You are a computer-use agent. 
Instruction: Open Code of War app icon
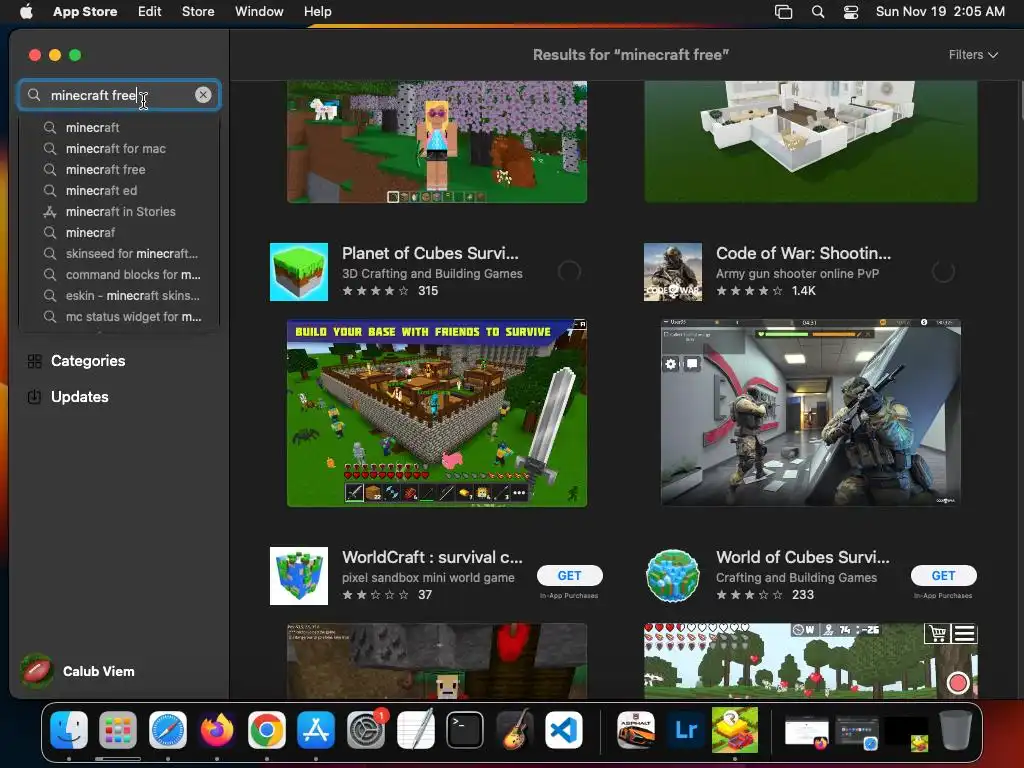click(673, 272)
